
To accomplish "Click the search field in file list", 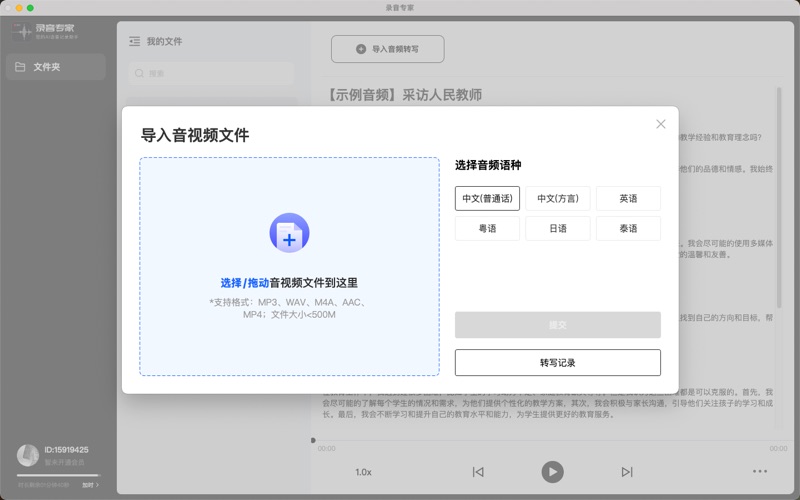I will point(211,73).
